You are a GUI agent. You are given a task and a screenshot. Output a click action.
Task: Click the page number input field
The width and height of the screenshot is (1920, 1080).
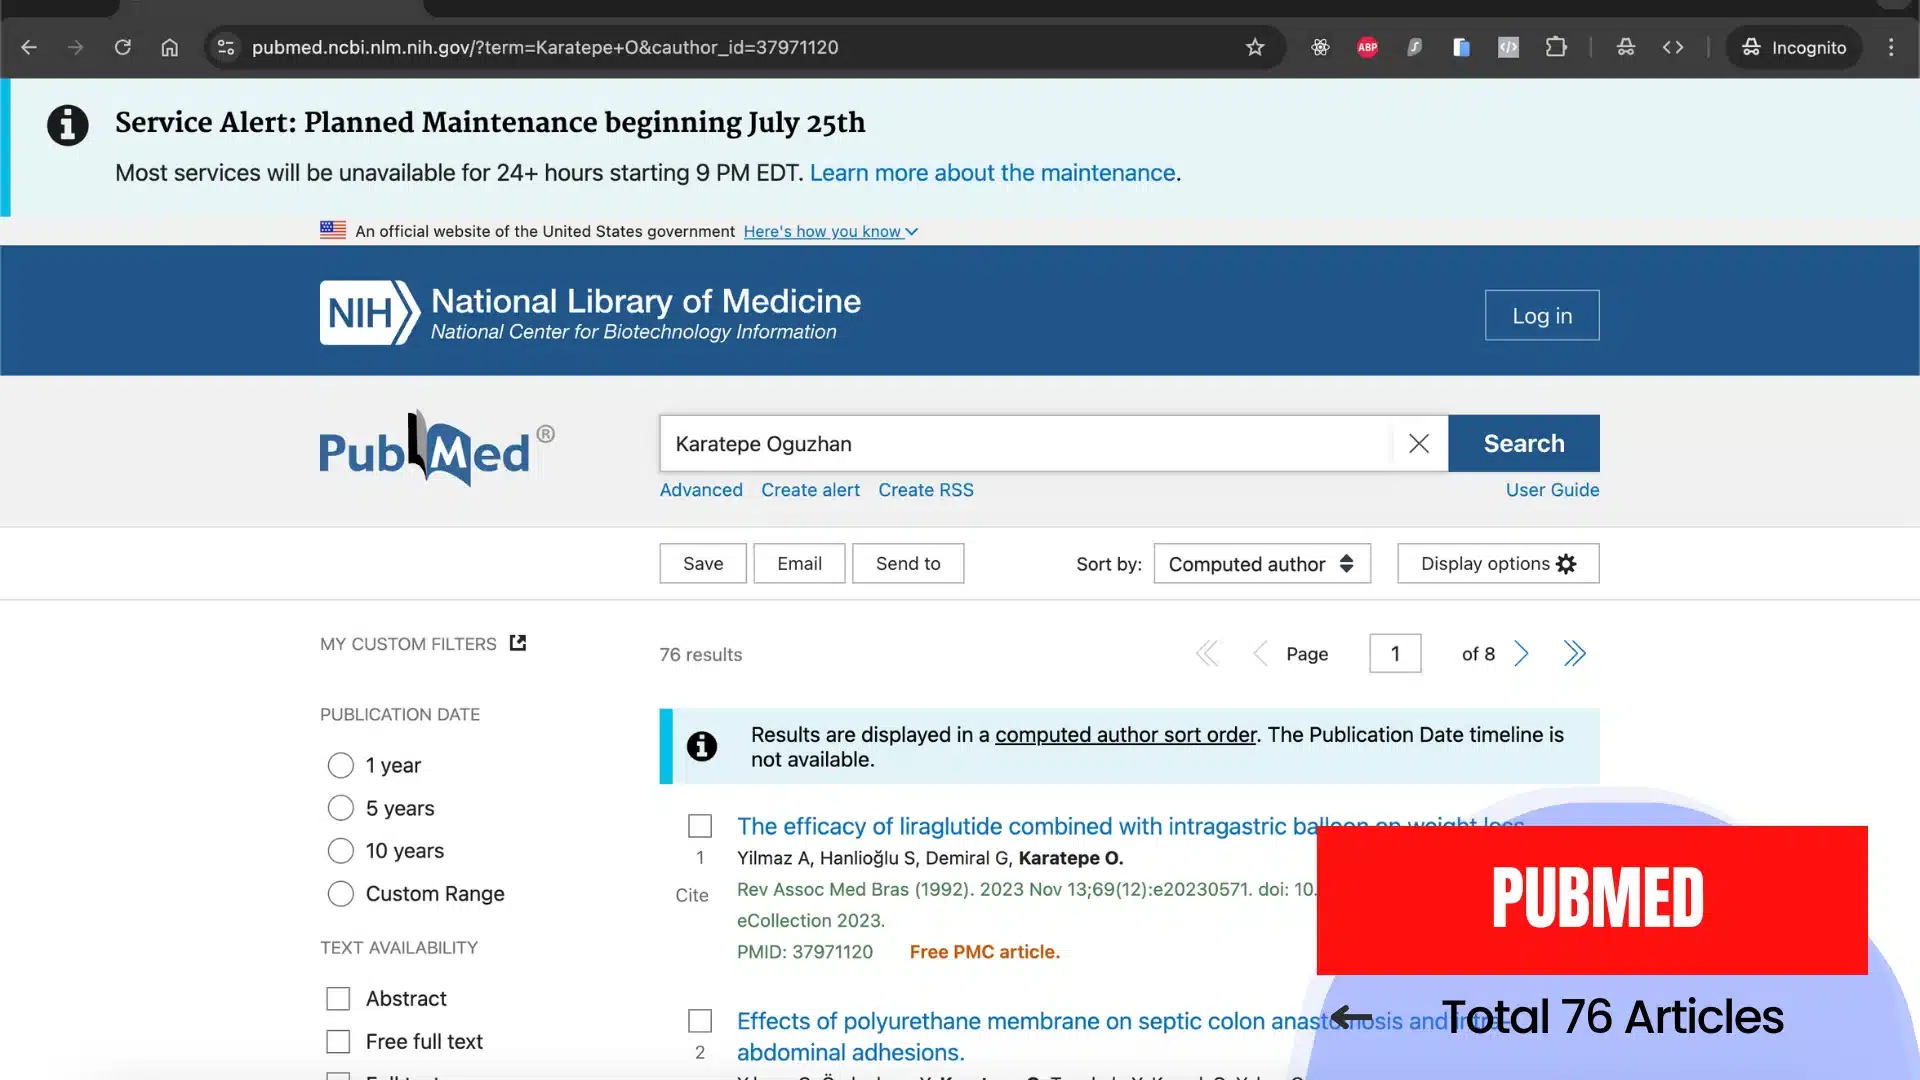[x=1394, y=654]
